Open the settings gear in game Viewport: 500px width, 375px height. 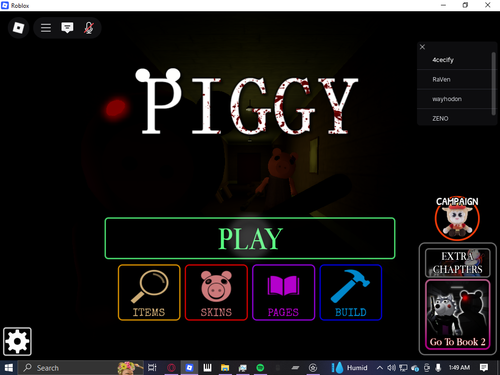tap(17, 341)
